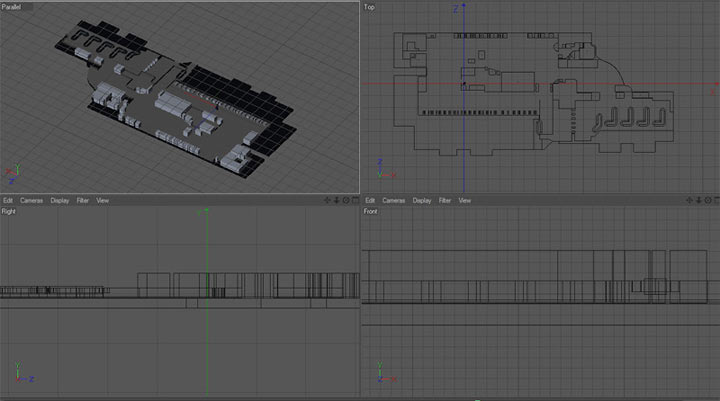Click the zoom icon in Right viewport
This screenshot has width=720, height=401.
click(x=336, y=200)
